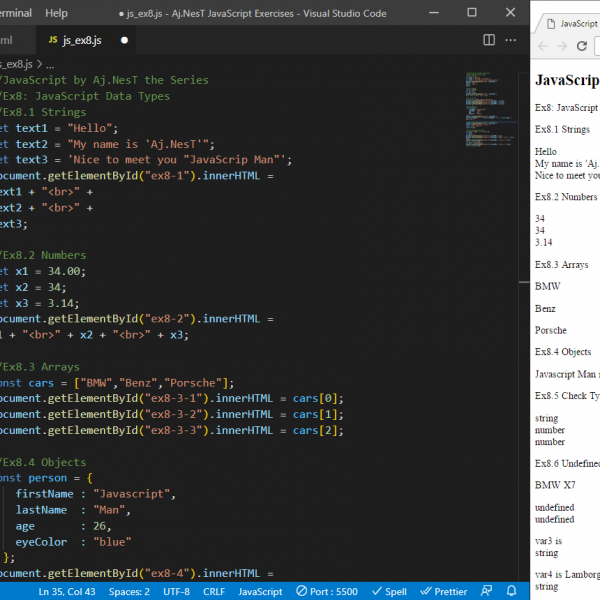Open the Help menu
The image size is (600, 600).
(56, 13)
